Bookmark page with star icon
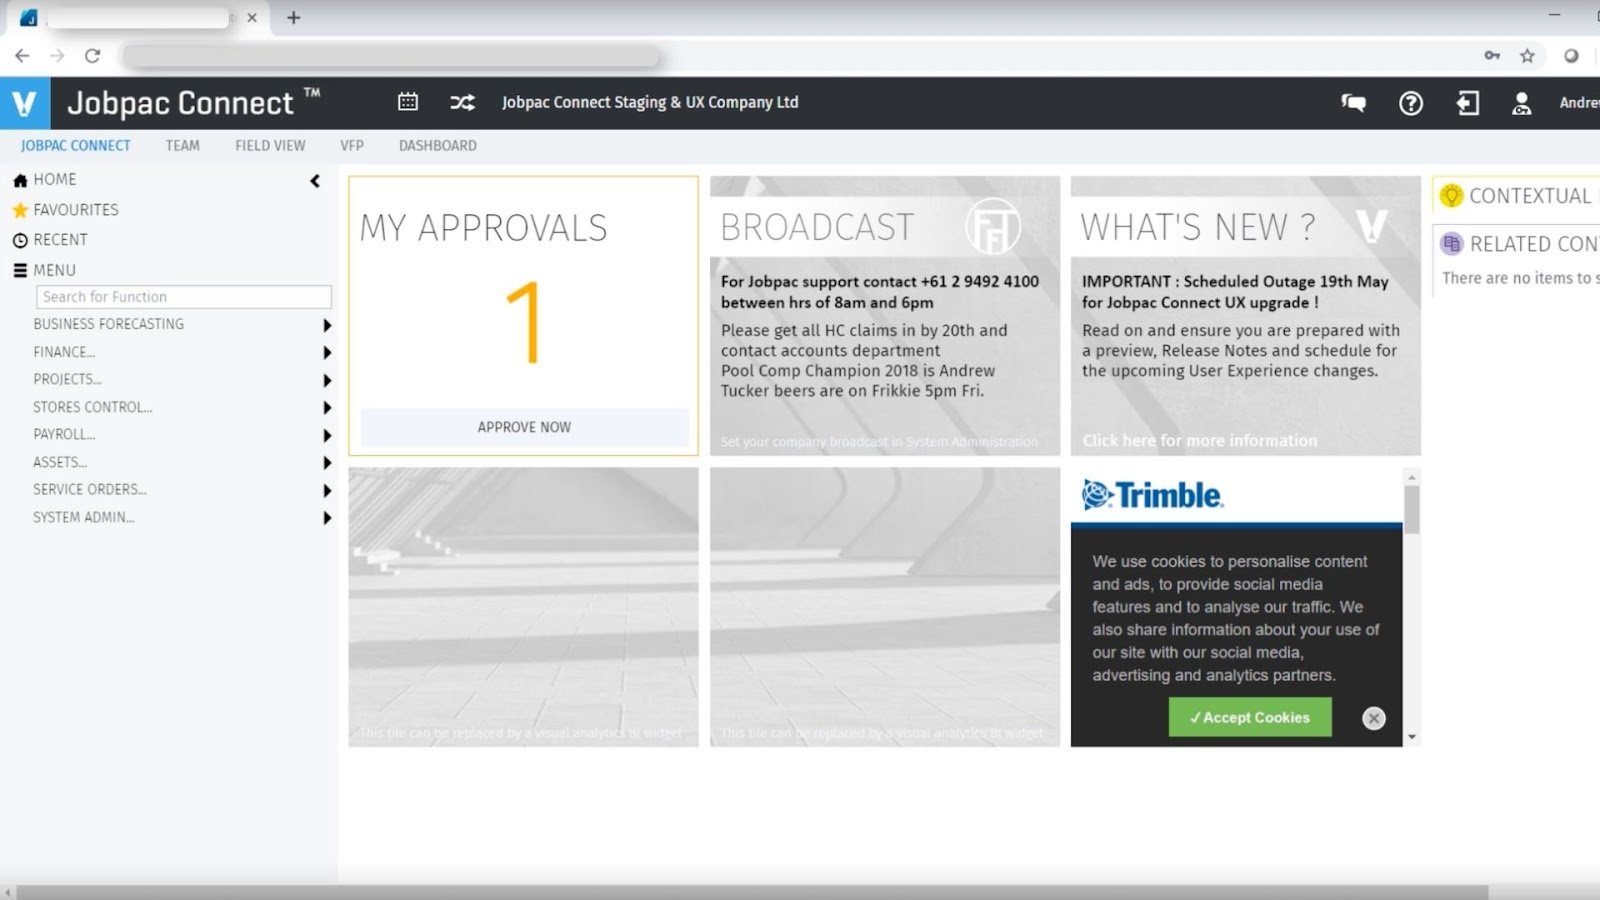The image size is (1600, 900). [x=1527, y=56]
